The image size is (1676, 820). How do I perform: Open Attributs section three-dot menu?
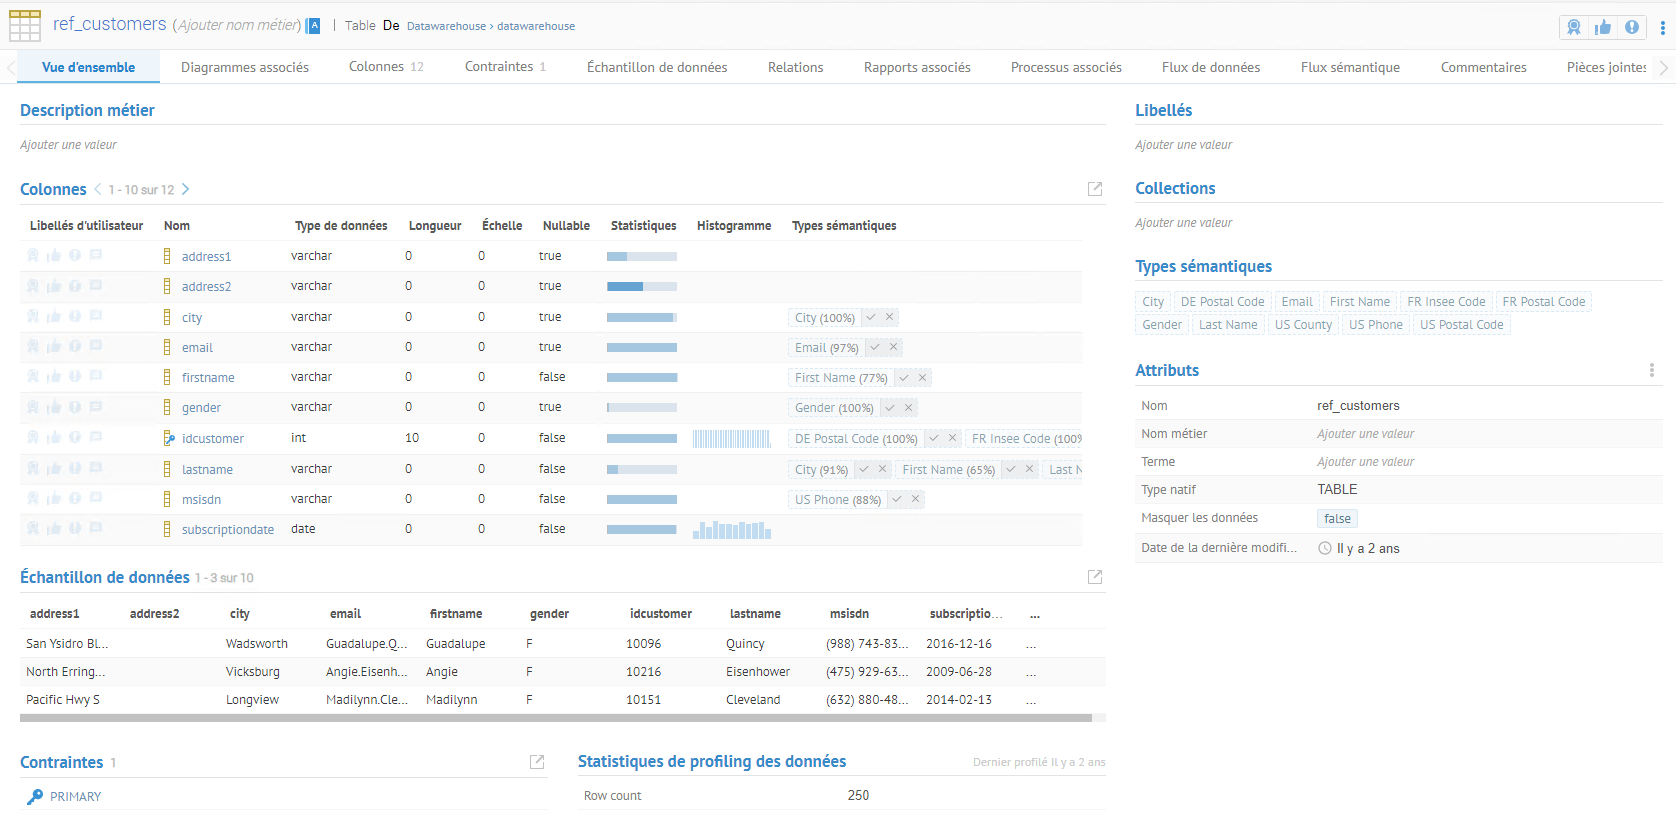tap(1651, 370)
